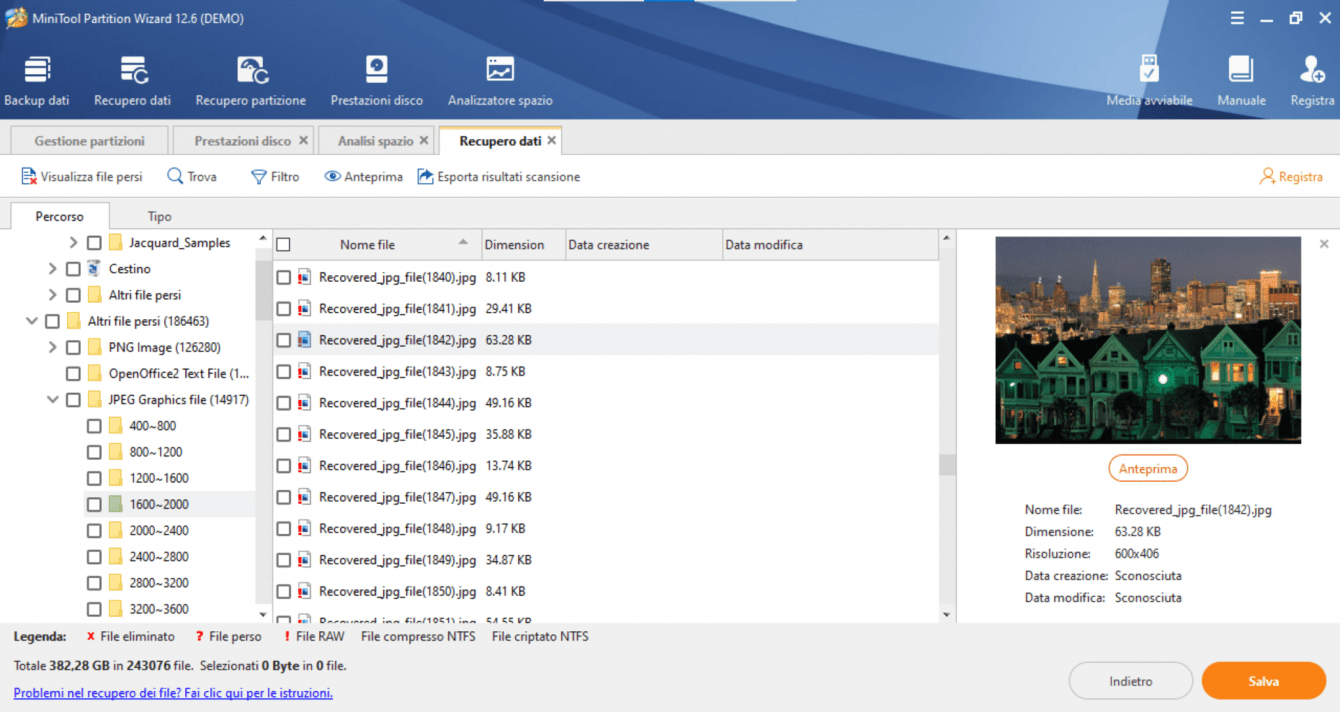The height and width of the screenshot is (712, 1340).
Task: Switch to Tipo view tab
Action: click(x=160, y=216)
